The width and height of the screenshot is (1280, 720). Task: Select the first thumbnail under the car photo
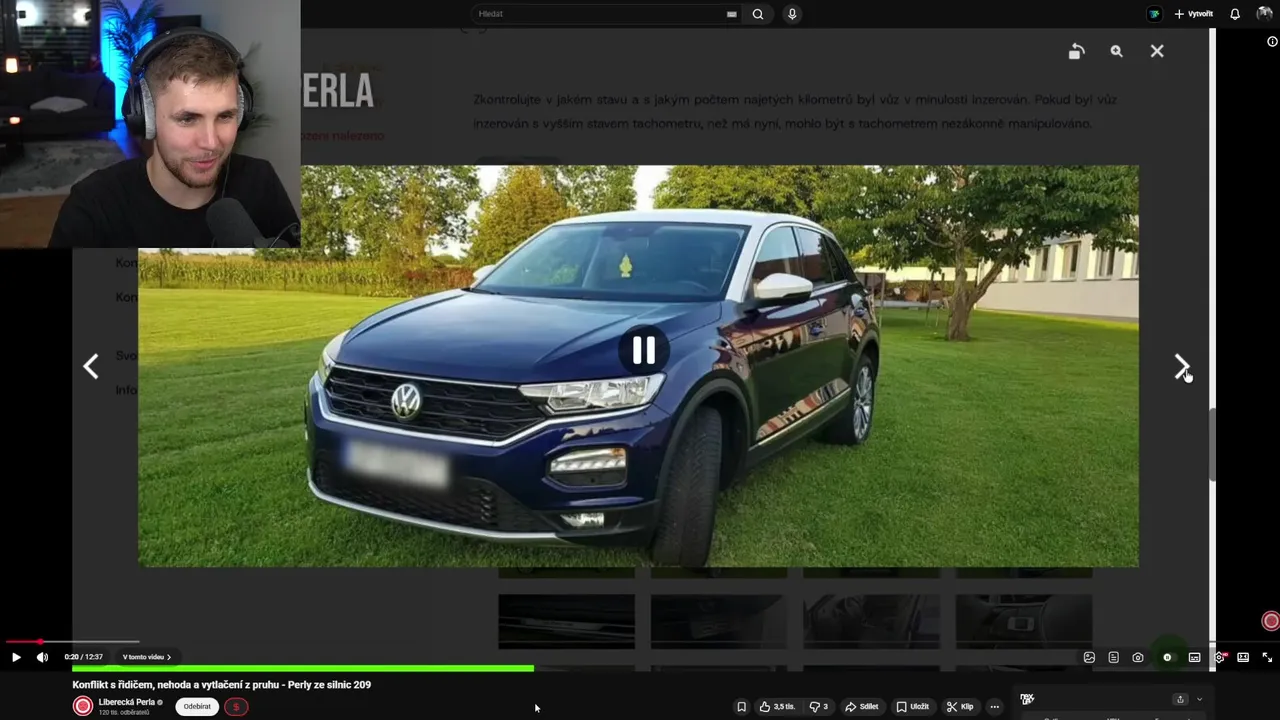tap(566, 621)
